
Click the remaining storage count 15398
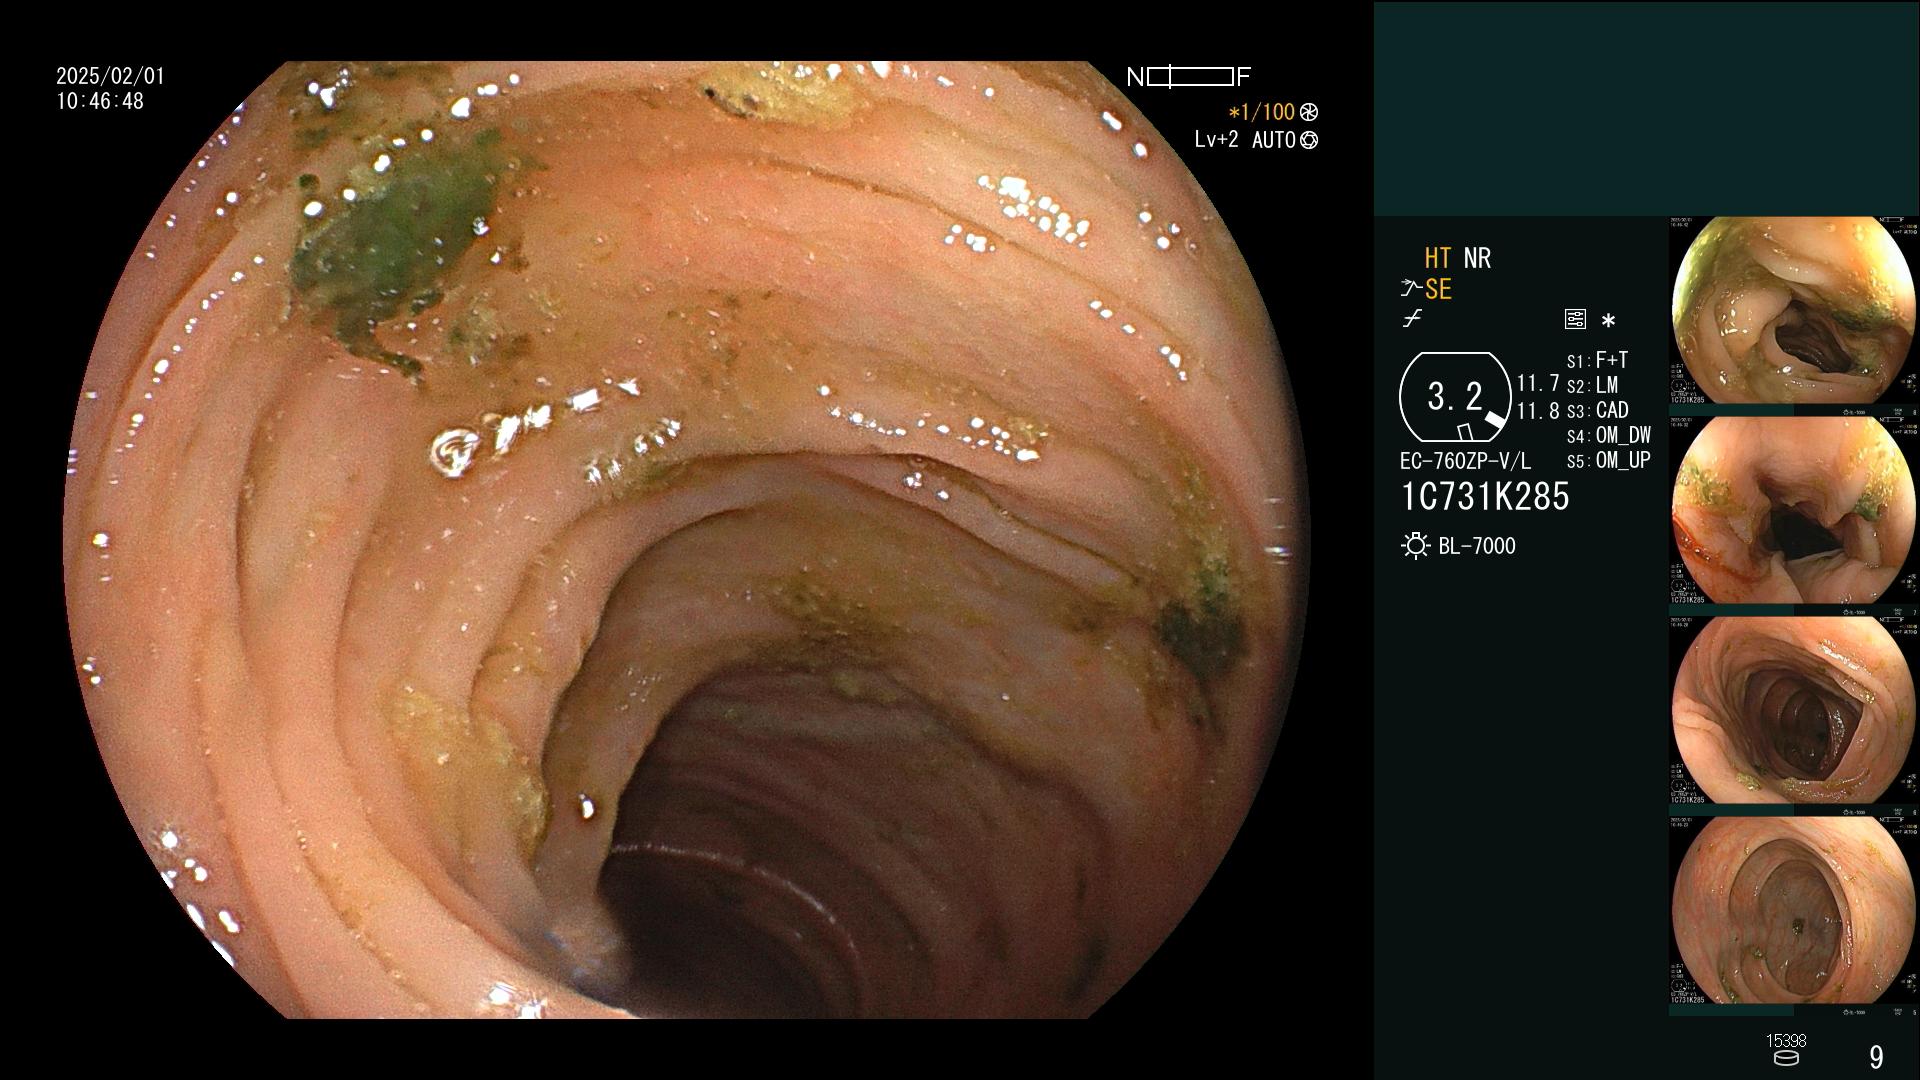click(x=1786, y=1041)
